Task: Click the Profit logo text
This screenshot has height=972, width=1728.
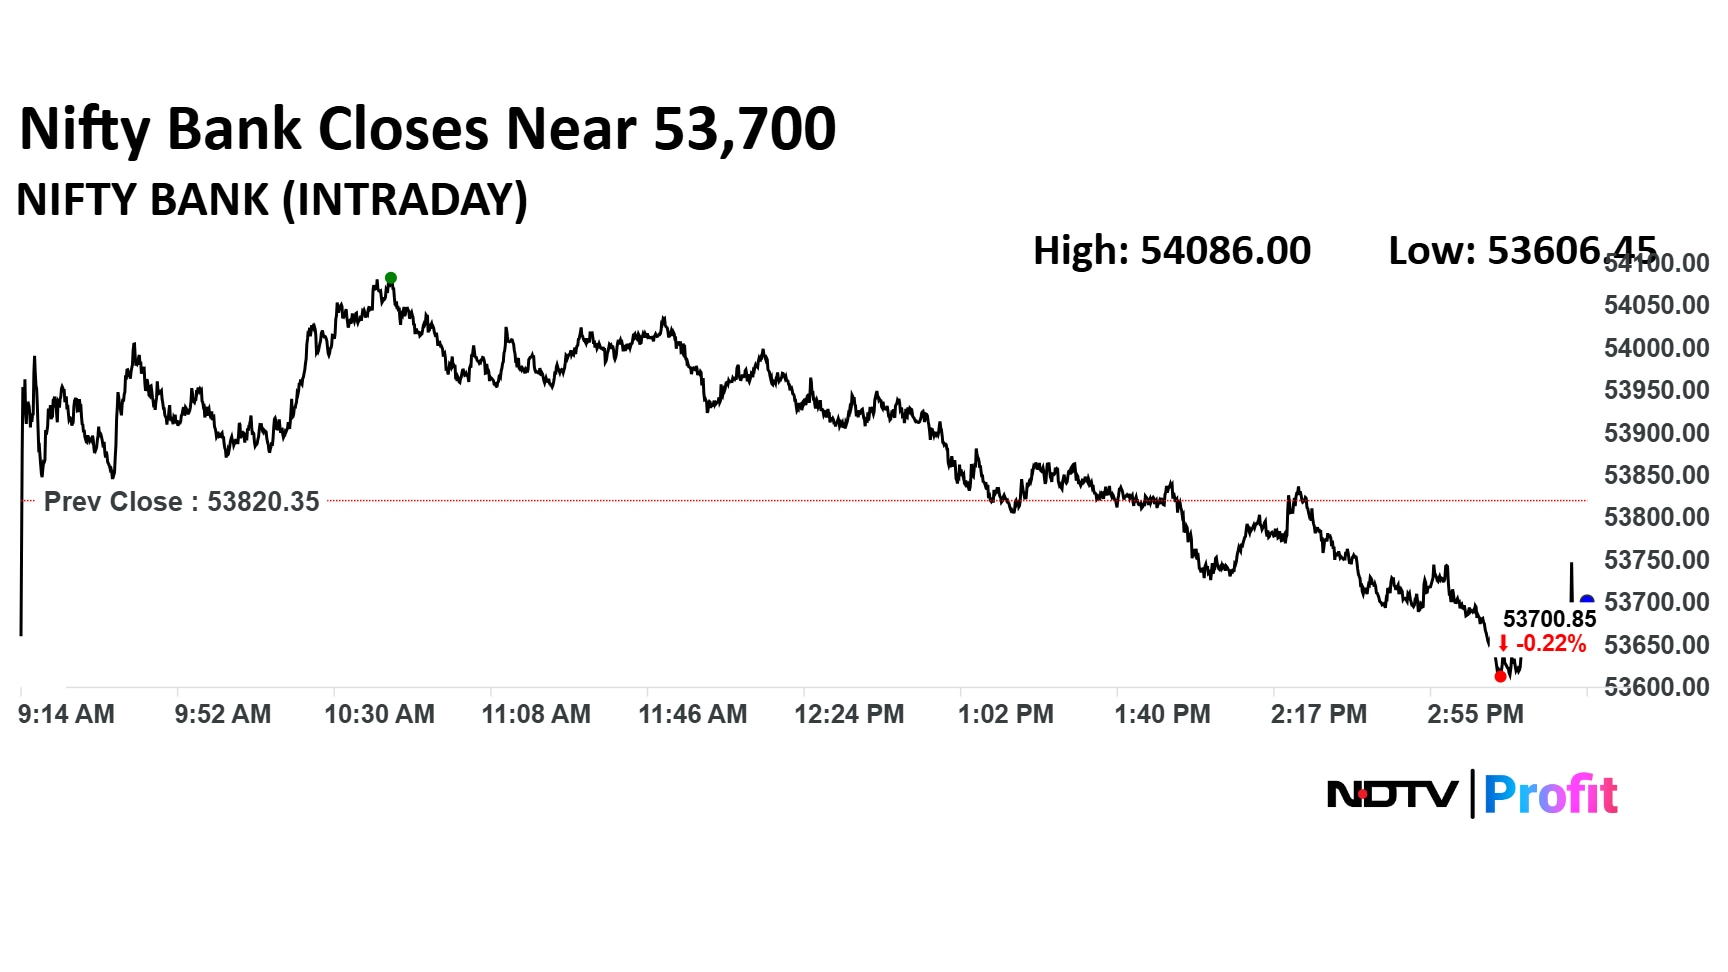Action: coord(1550,795)
